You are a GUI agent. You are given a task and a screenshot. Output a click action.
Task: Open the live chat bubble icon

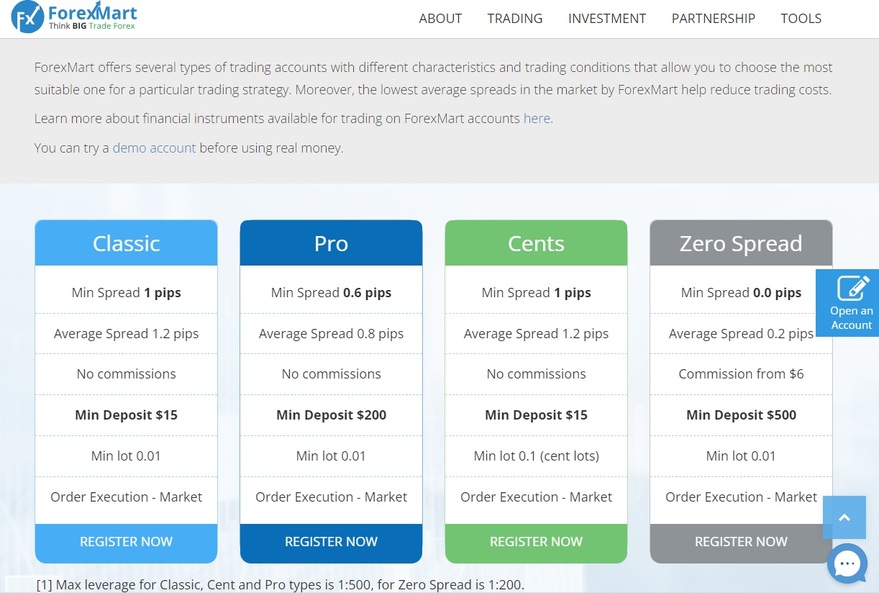tap(847, 564)
